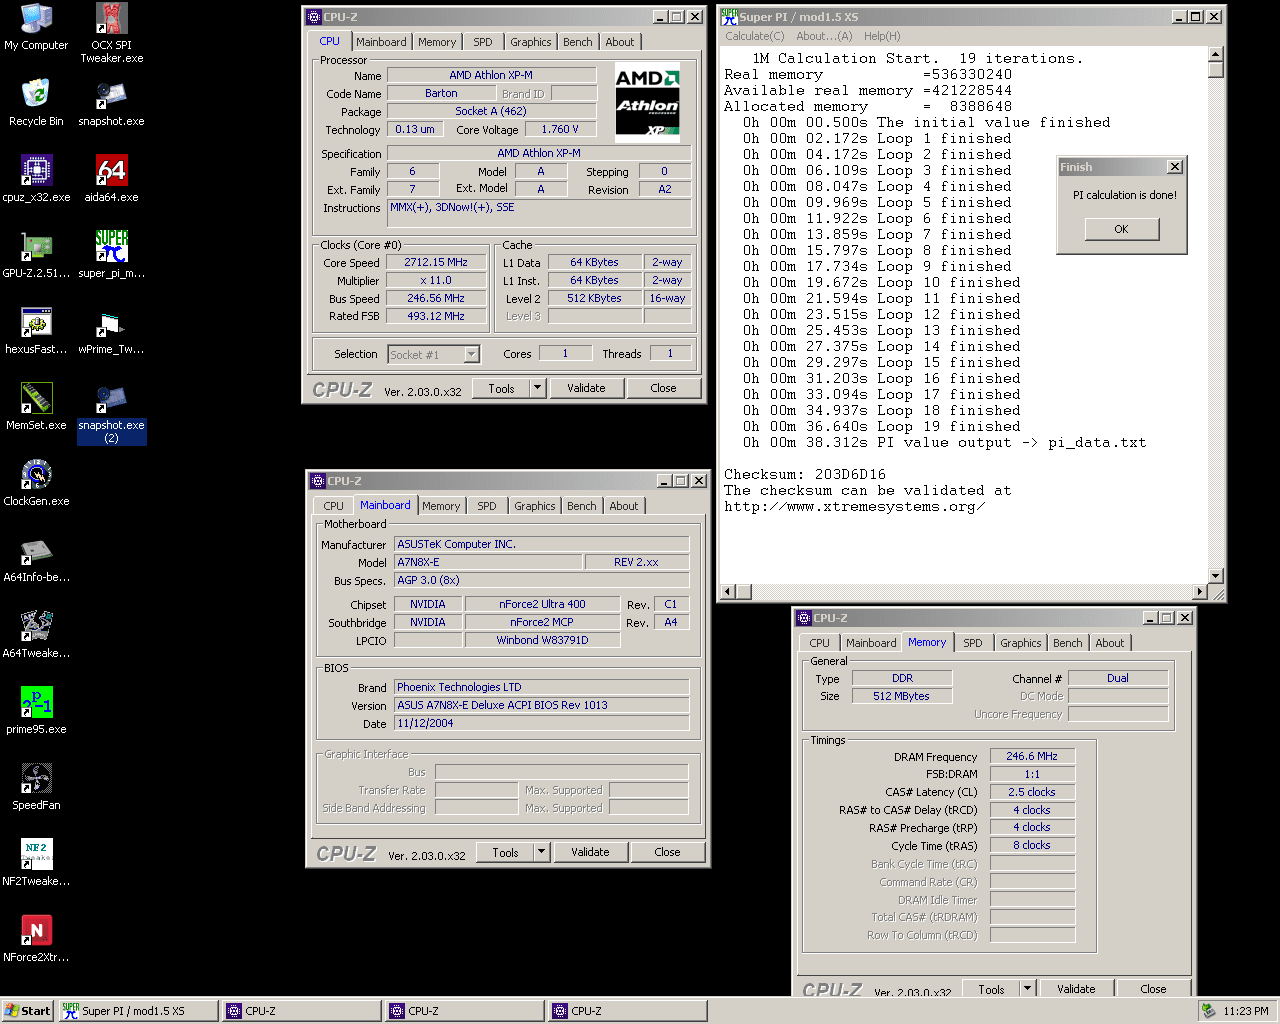The height and width of the screenshot is (1024, 1280).
Task: Expand Tools dropdown arrow in Memory window
Action: coord(1027,988)
